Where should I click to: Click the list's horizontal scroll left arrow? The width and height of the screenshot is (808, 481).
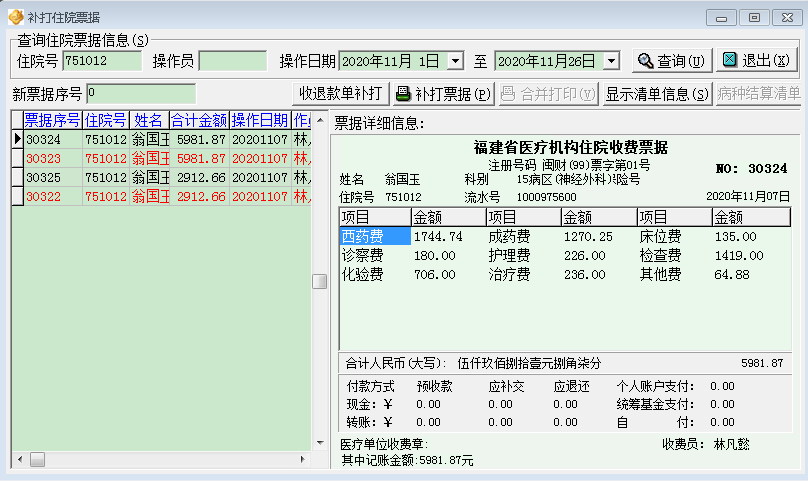[20, 459]
